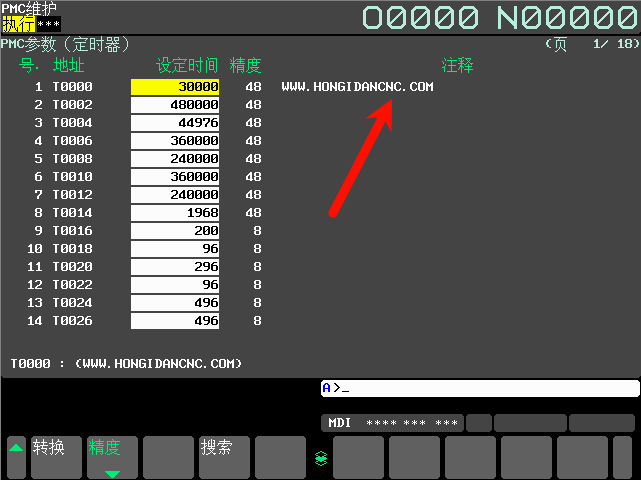Click the T0002 set time value 480000
The width and height of the screenshot is (641, 480).
(x=175, y=105)
